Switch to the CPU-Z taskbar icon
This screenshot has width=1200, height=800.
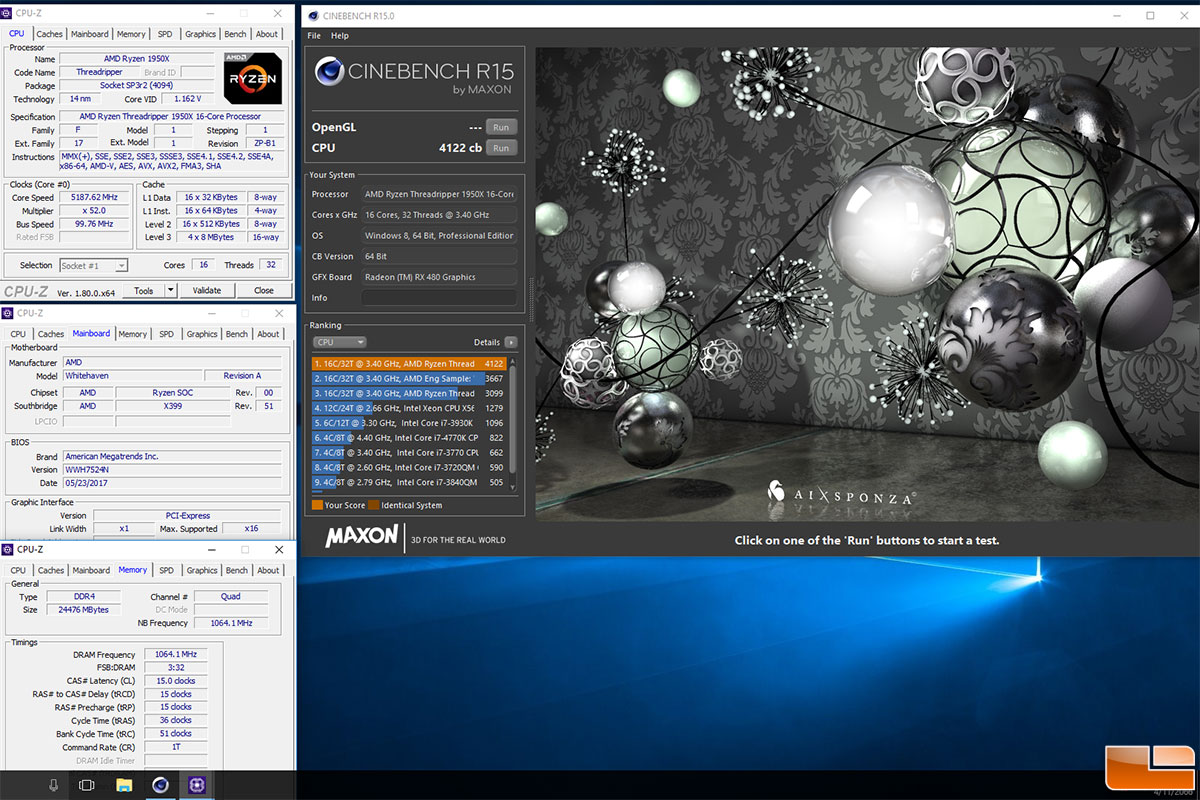click(x=196, y=785)
